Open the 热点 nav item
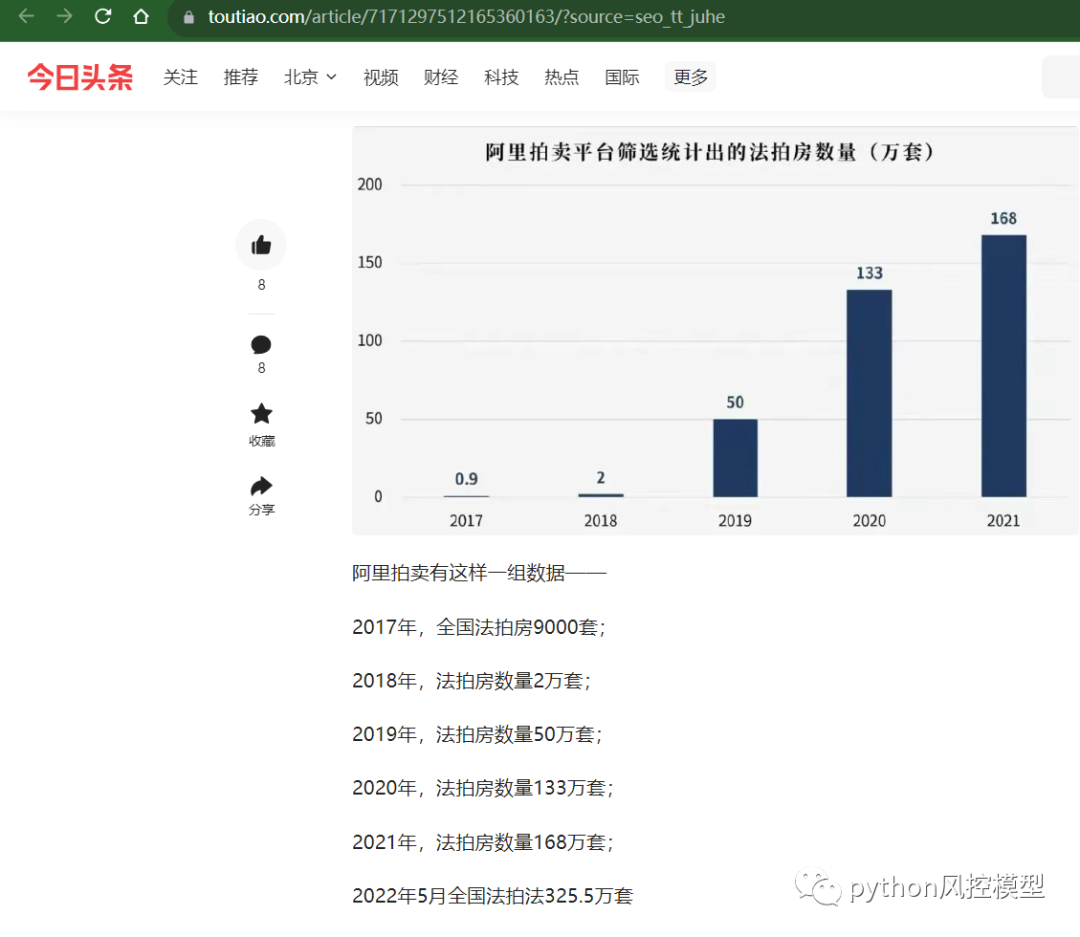The height and width of the screenshot is (937, 1080). 561,77
